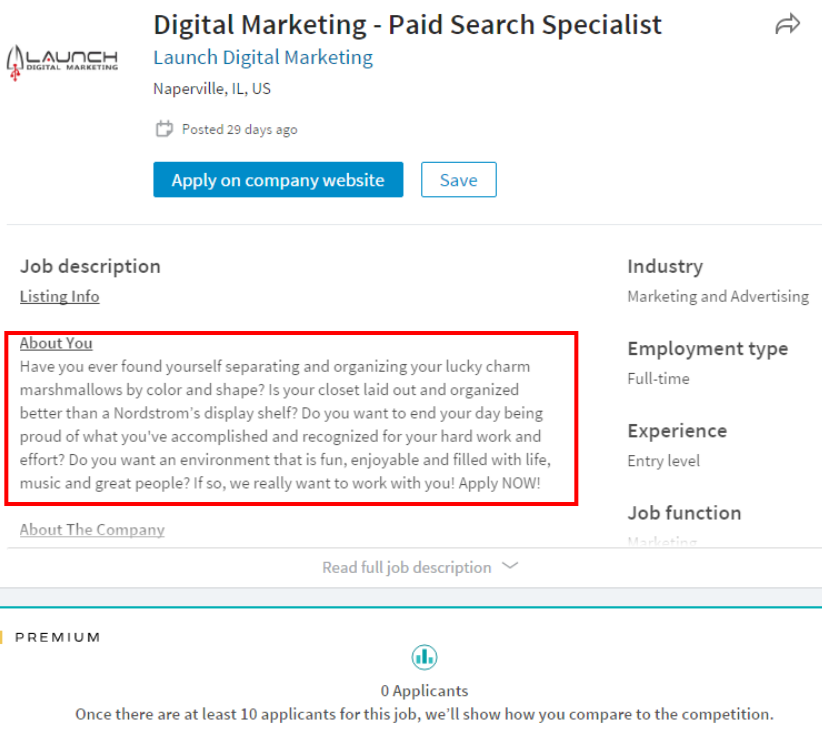Save this job posting
Viewport: 822px width, 739px height.
pyautogui.click(x=458, y=180)
